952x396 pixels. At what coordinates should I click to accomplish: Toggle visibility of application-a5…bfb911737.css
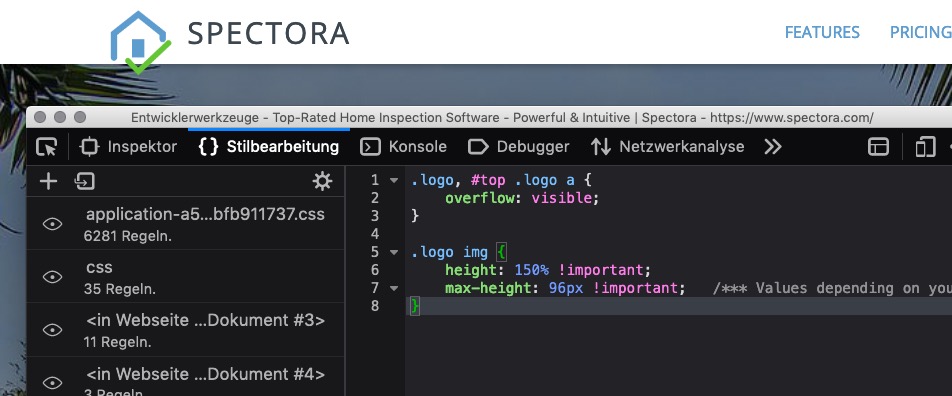pos(53,224)
